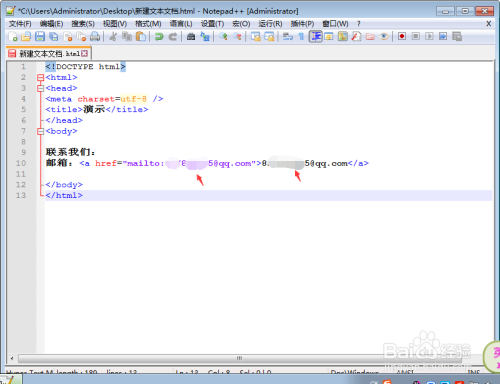Screen dimensions: 500x384
Task: Click line number 13 in the margin
Action: pyautogui.click(x=21, y=195)
